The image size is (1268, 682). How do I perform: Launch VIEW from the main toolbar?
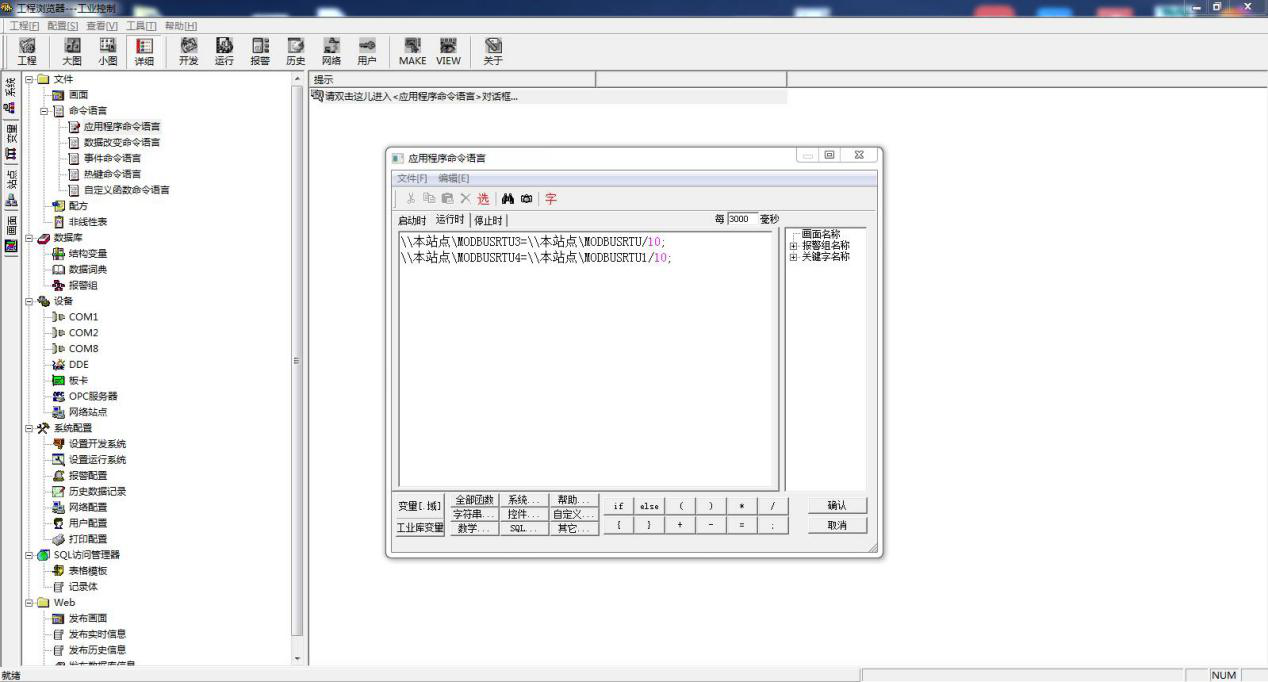pyautogui.click(x=448, y=51)
